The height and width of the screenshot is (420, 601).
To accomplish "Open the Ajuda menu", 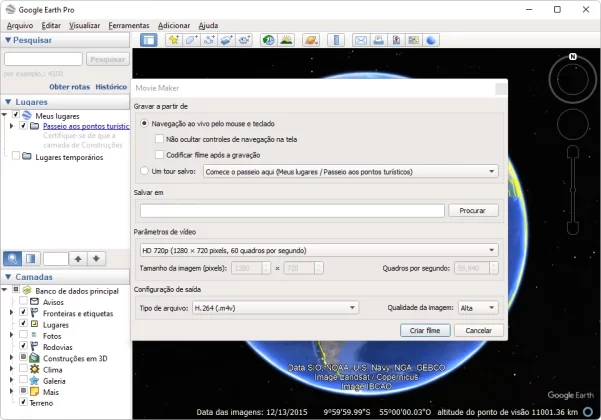I will coord(208,25).
